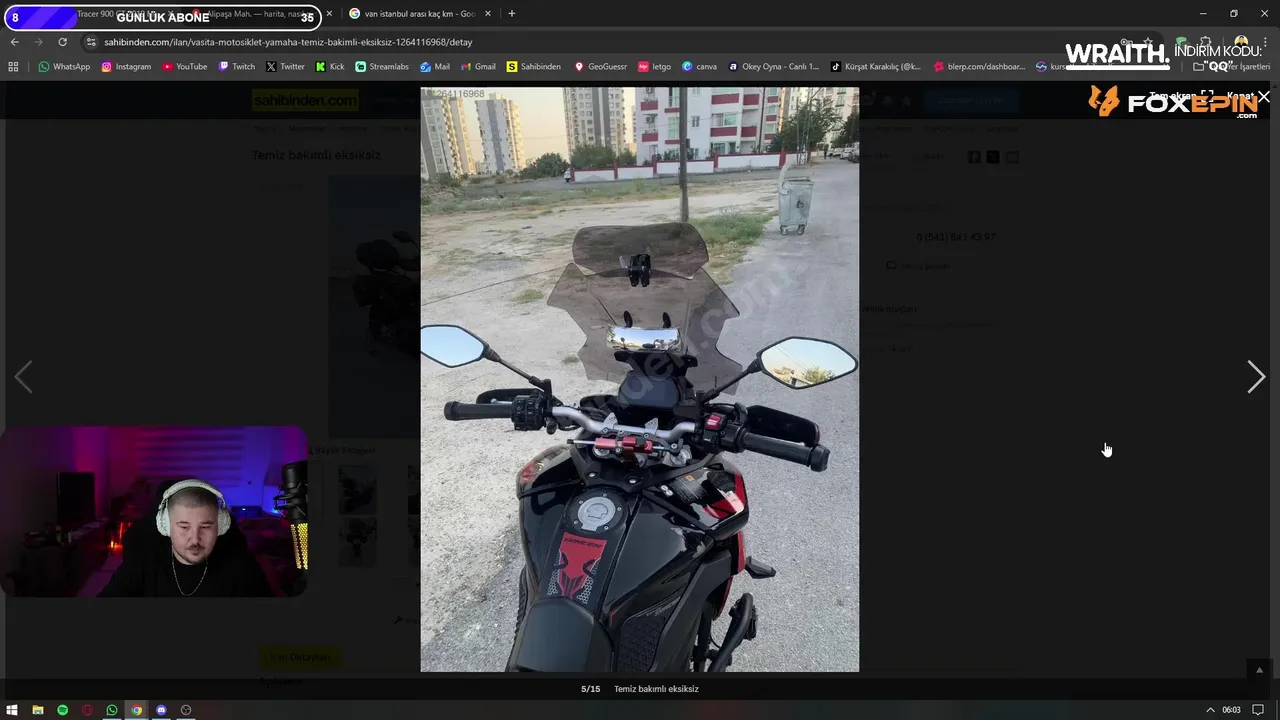The height and width of the screenshot is (720, 1280).
Task: Go back to previous page
Action: (x=14, y=42)
